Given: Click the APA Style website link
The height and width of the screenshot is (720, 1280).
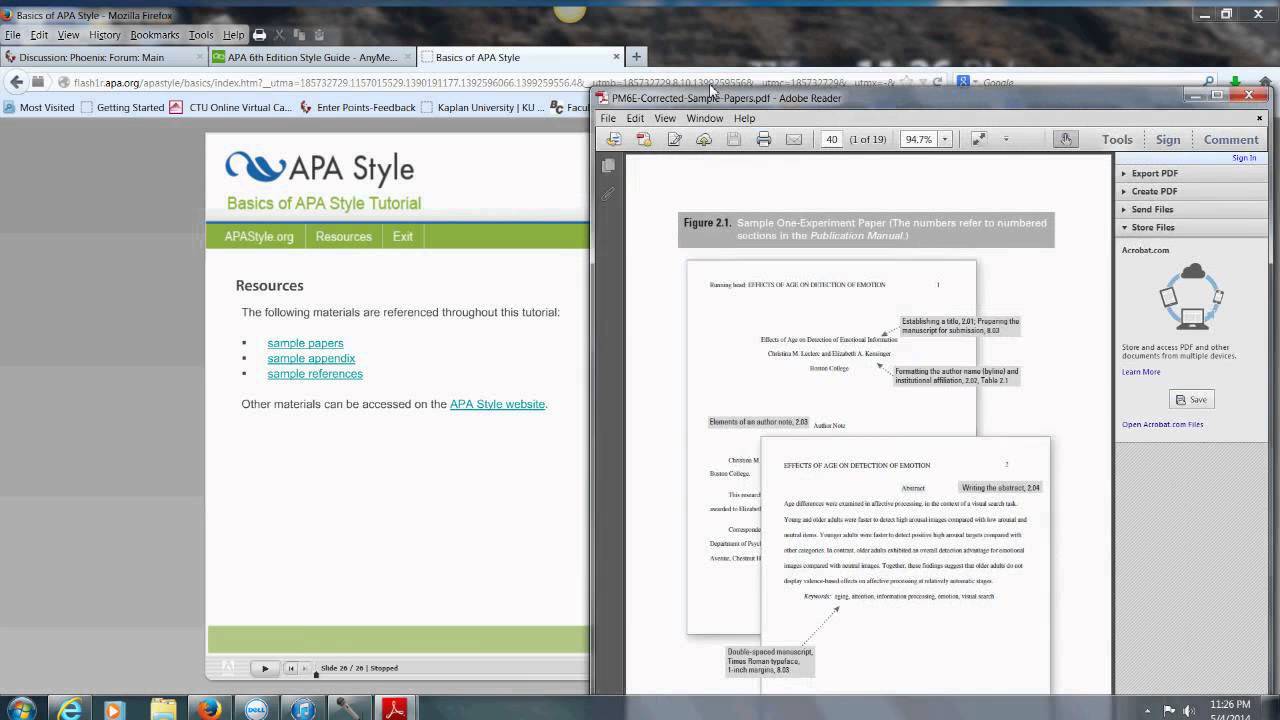Looking at the screenshot, I should [x=497, y=404].
